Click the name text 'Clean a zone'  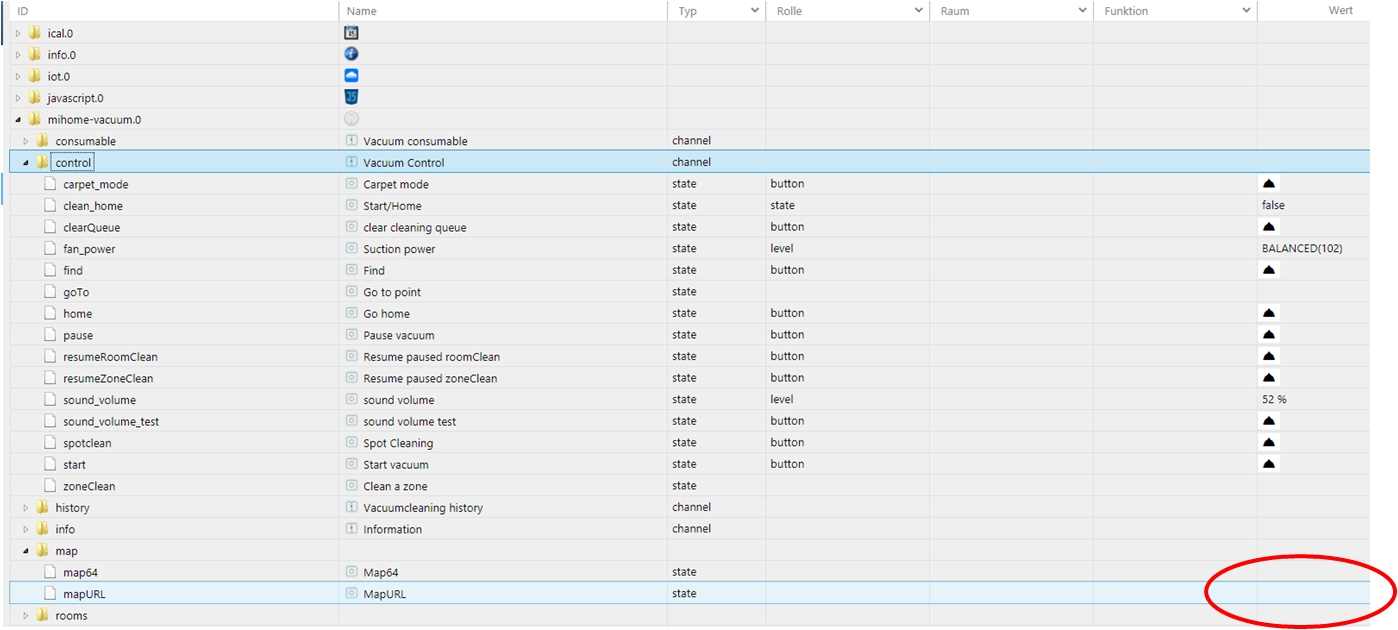pyautogui.click(x=395, y=486)
